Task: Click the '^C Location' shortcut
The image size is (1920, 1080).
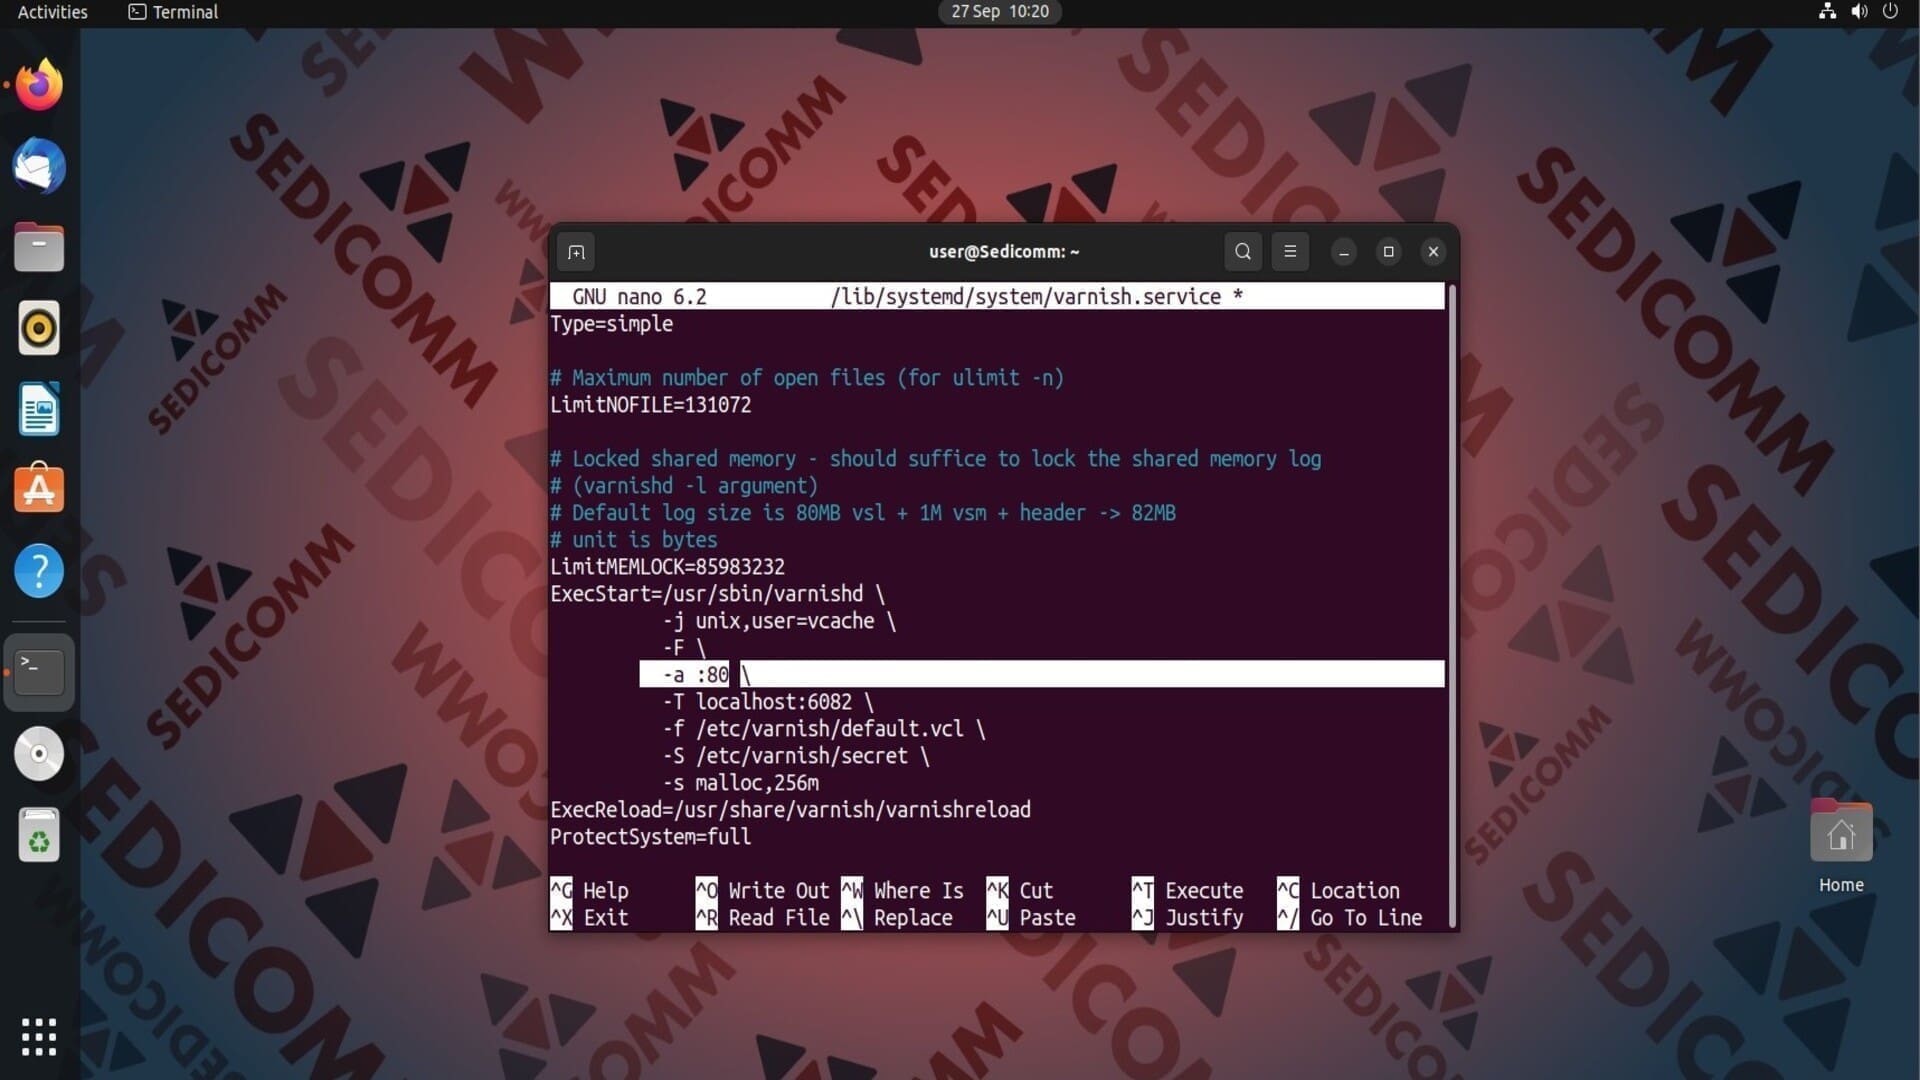Action: coord(1338,890)
